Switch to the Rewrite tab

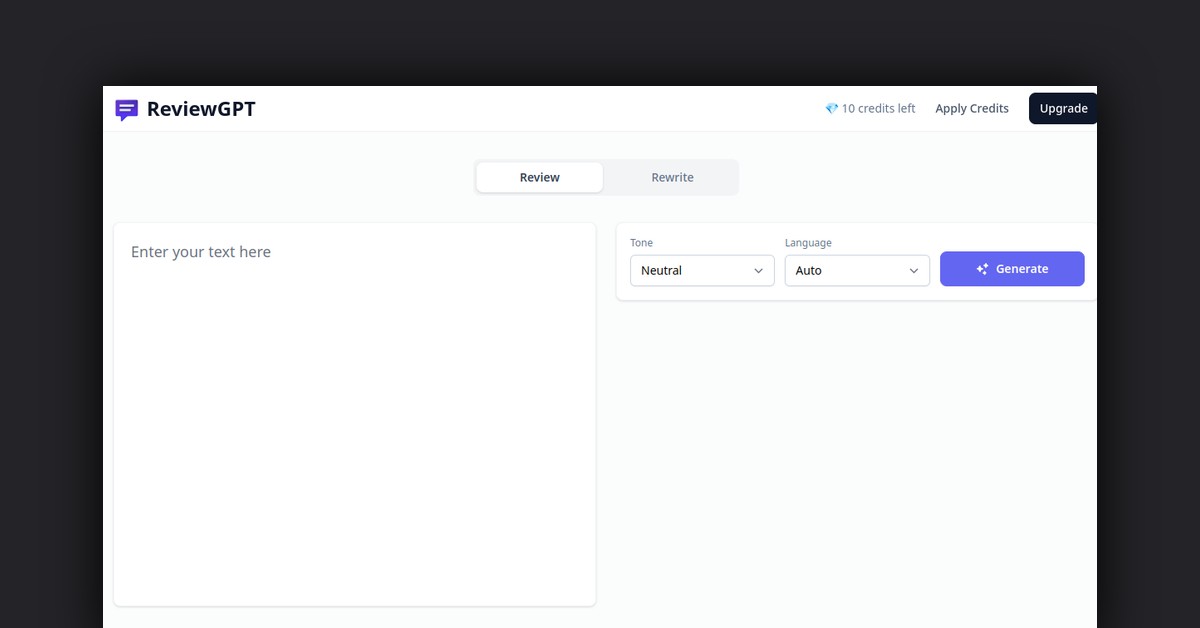coord(672,177)
